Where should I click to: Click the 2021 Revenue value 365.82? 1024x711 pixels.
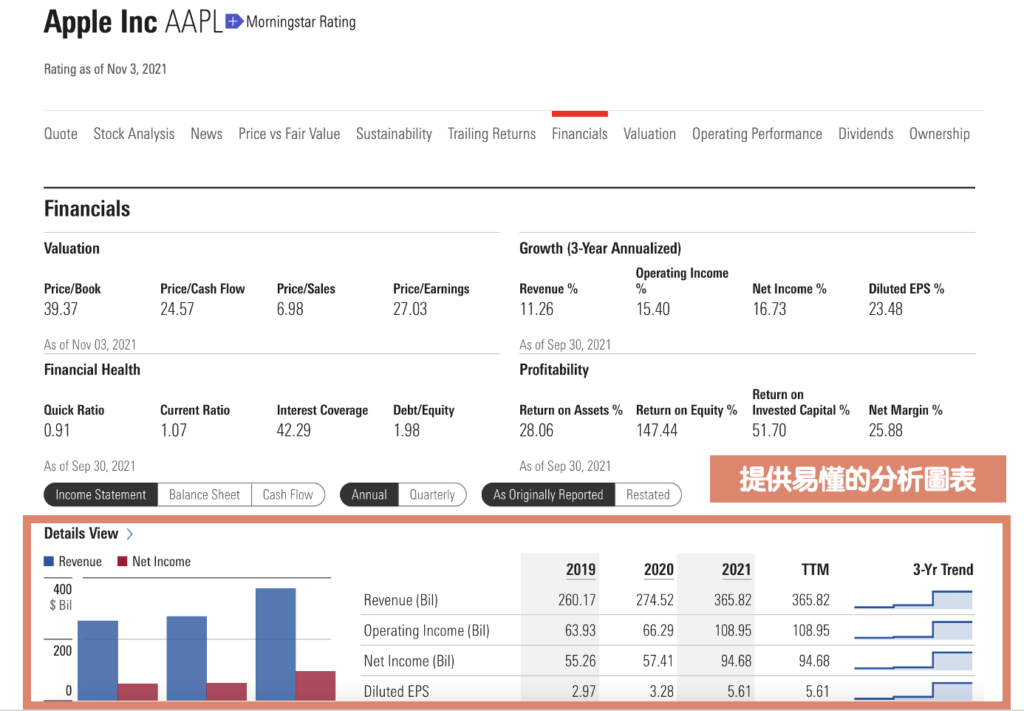click(x=733, y=600)
